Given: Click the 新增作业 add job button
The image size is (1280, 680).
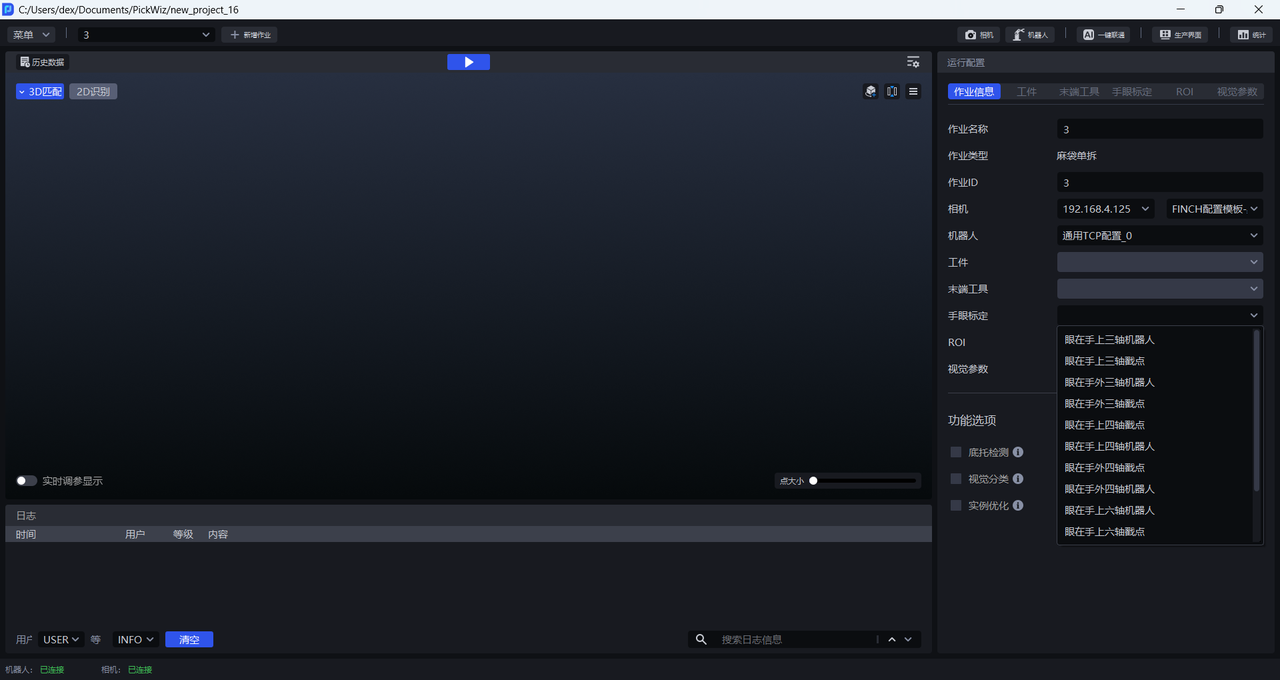Looking at the screenshot, I should click(x=250, y=35).
